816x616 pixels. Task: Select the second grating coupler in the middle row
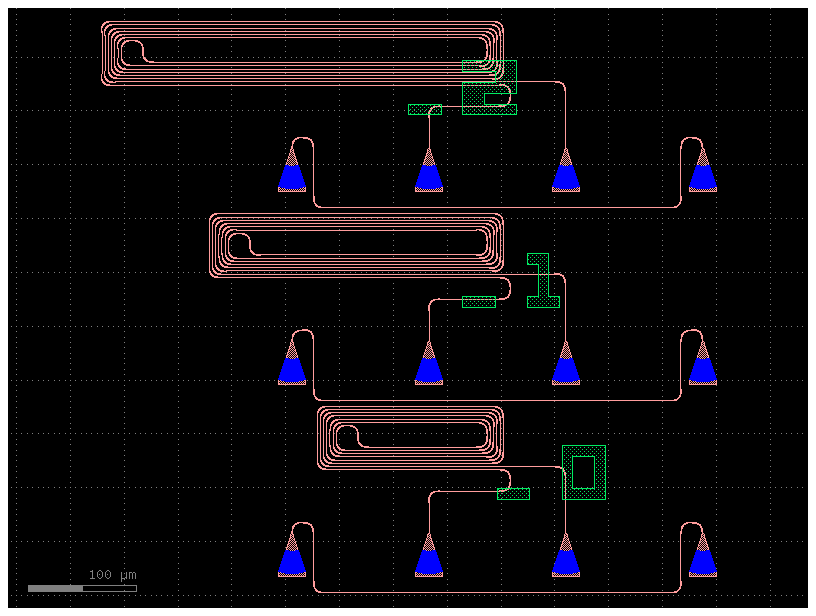(x=429, y=368)
